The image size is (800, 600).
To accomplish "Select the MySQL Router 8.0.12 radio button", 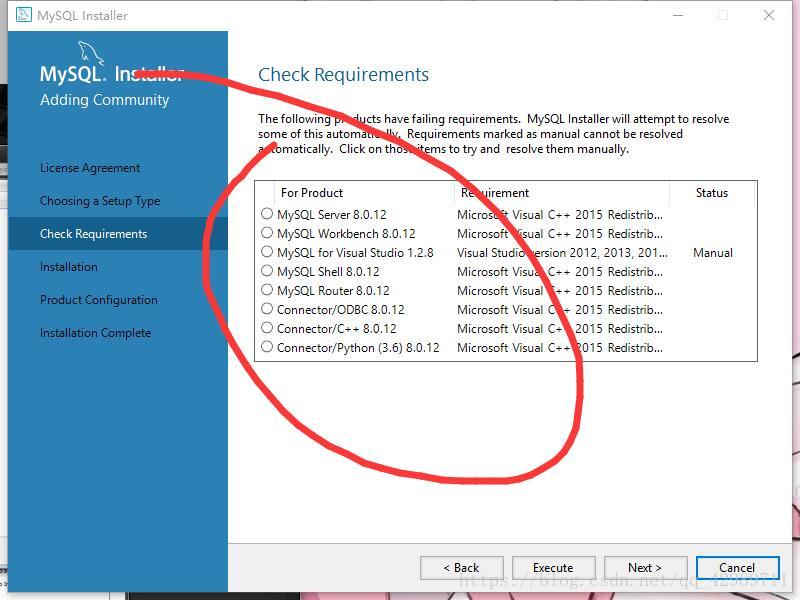I will (267, 290).
